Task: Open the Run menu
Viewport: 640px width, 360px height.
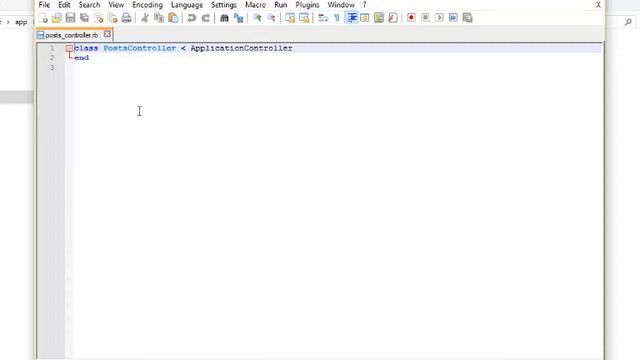Action: pyautogui.click(x=281, y=5)
